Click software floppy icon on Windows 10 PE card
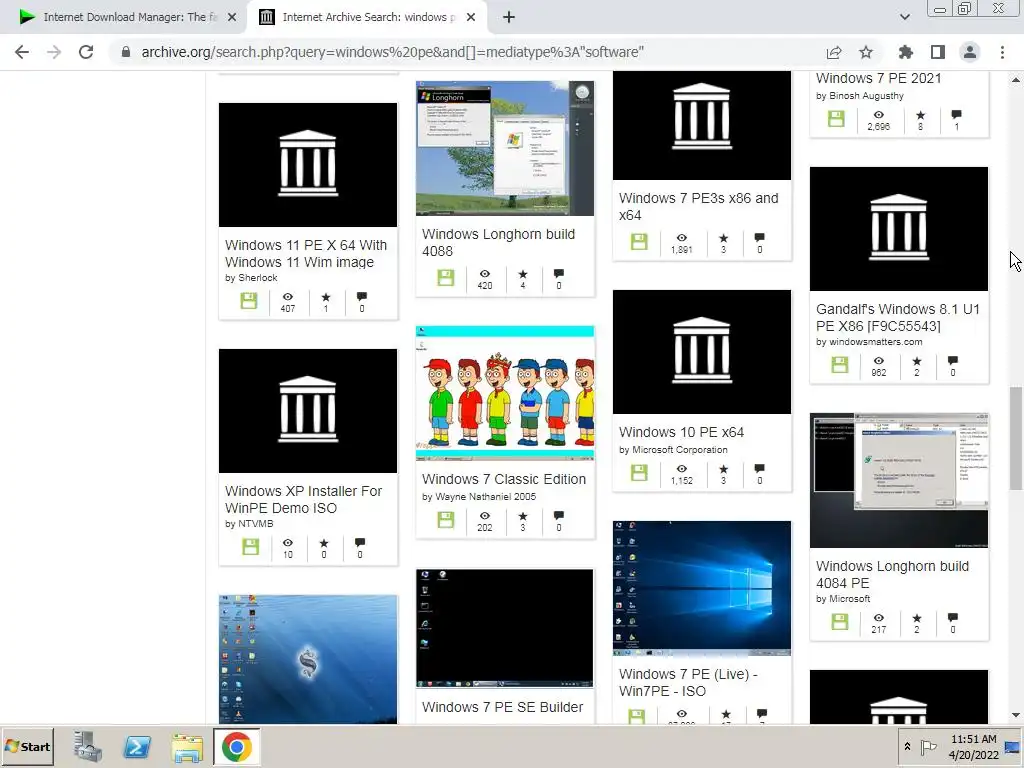This screenshot has height=768, width=1024. pos(639,473)
